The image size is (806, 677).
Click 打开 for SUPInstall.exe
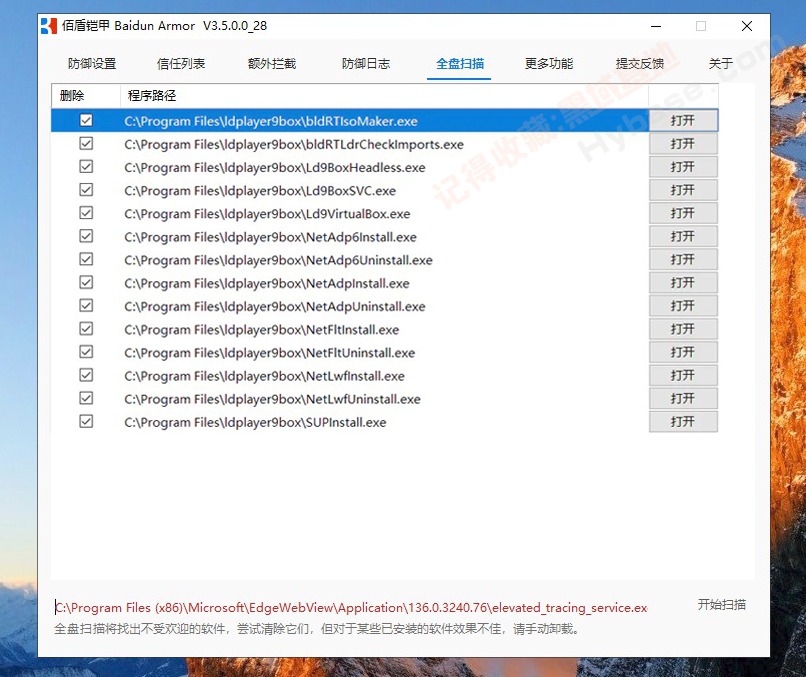683,422
